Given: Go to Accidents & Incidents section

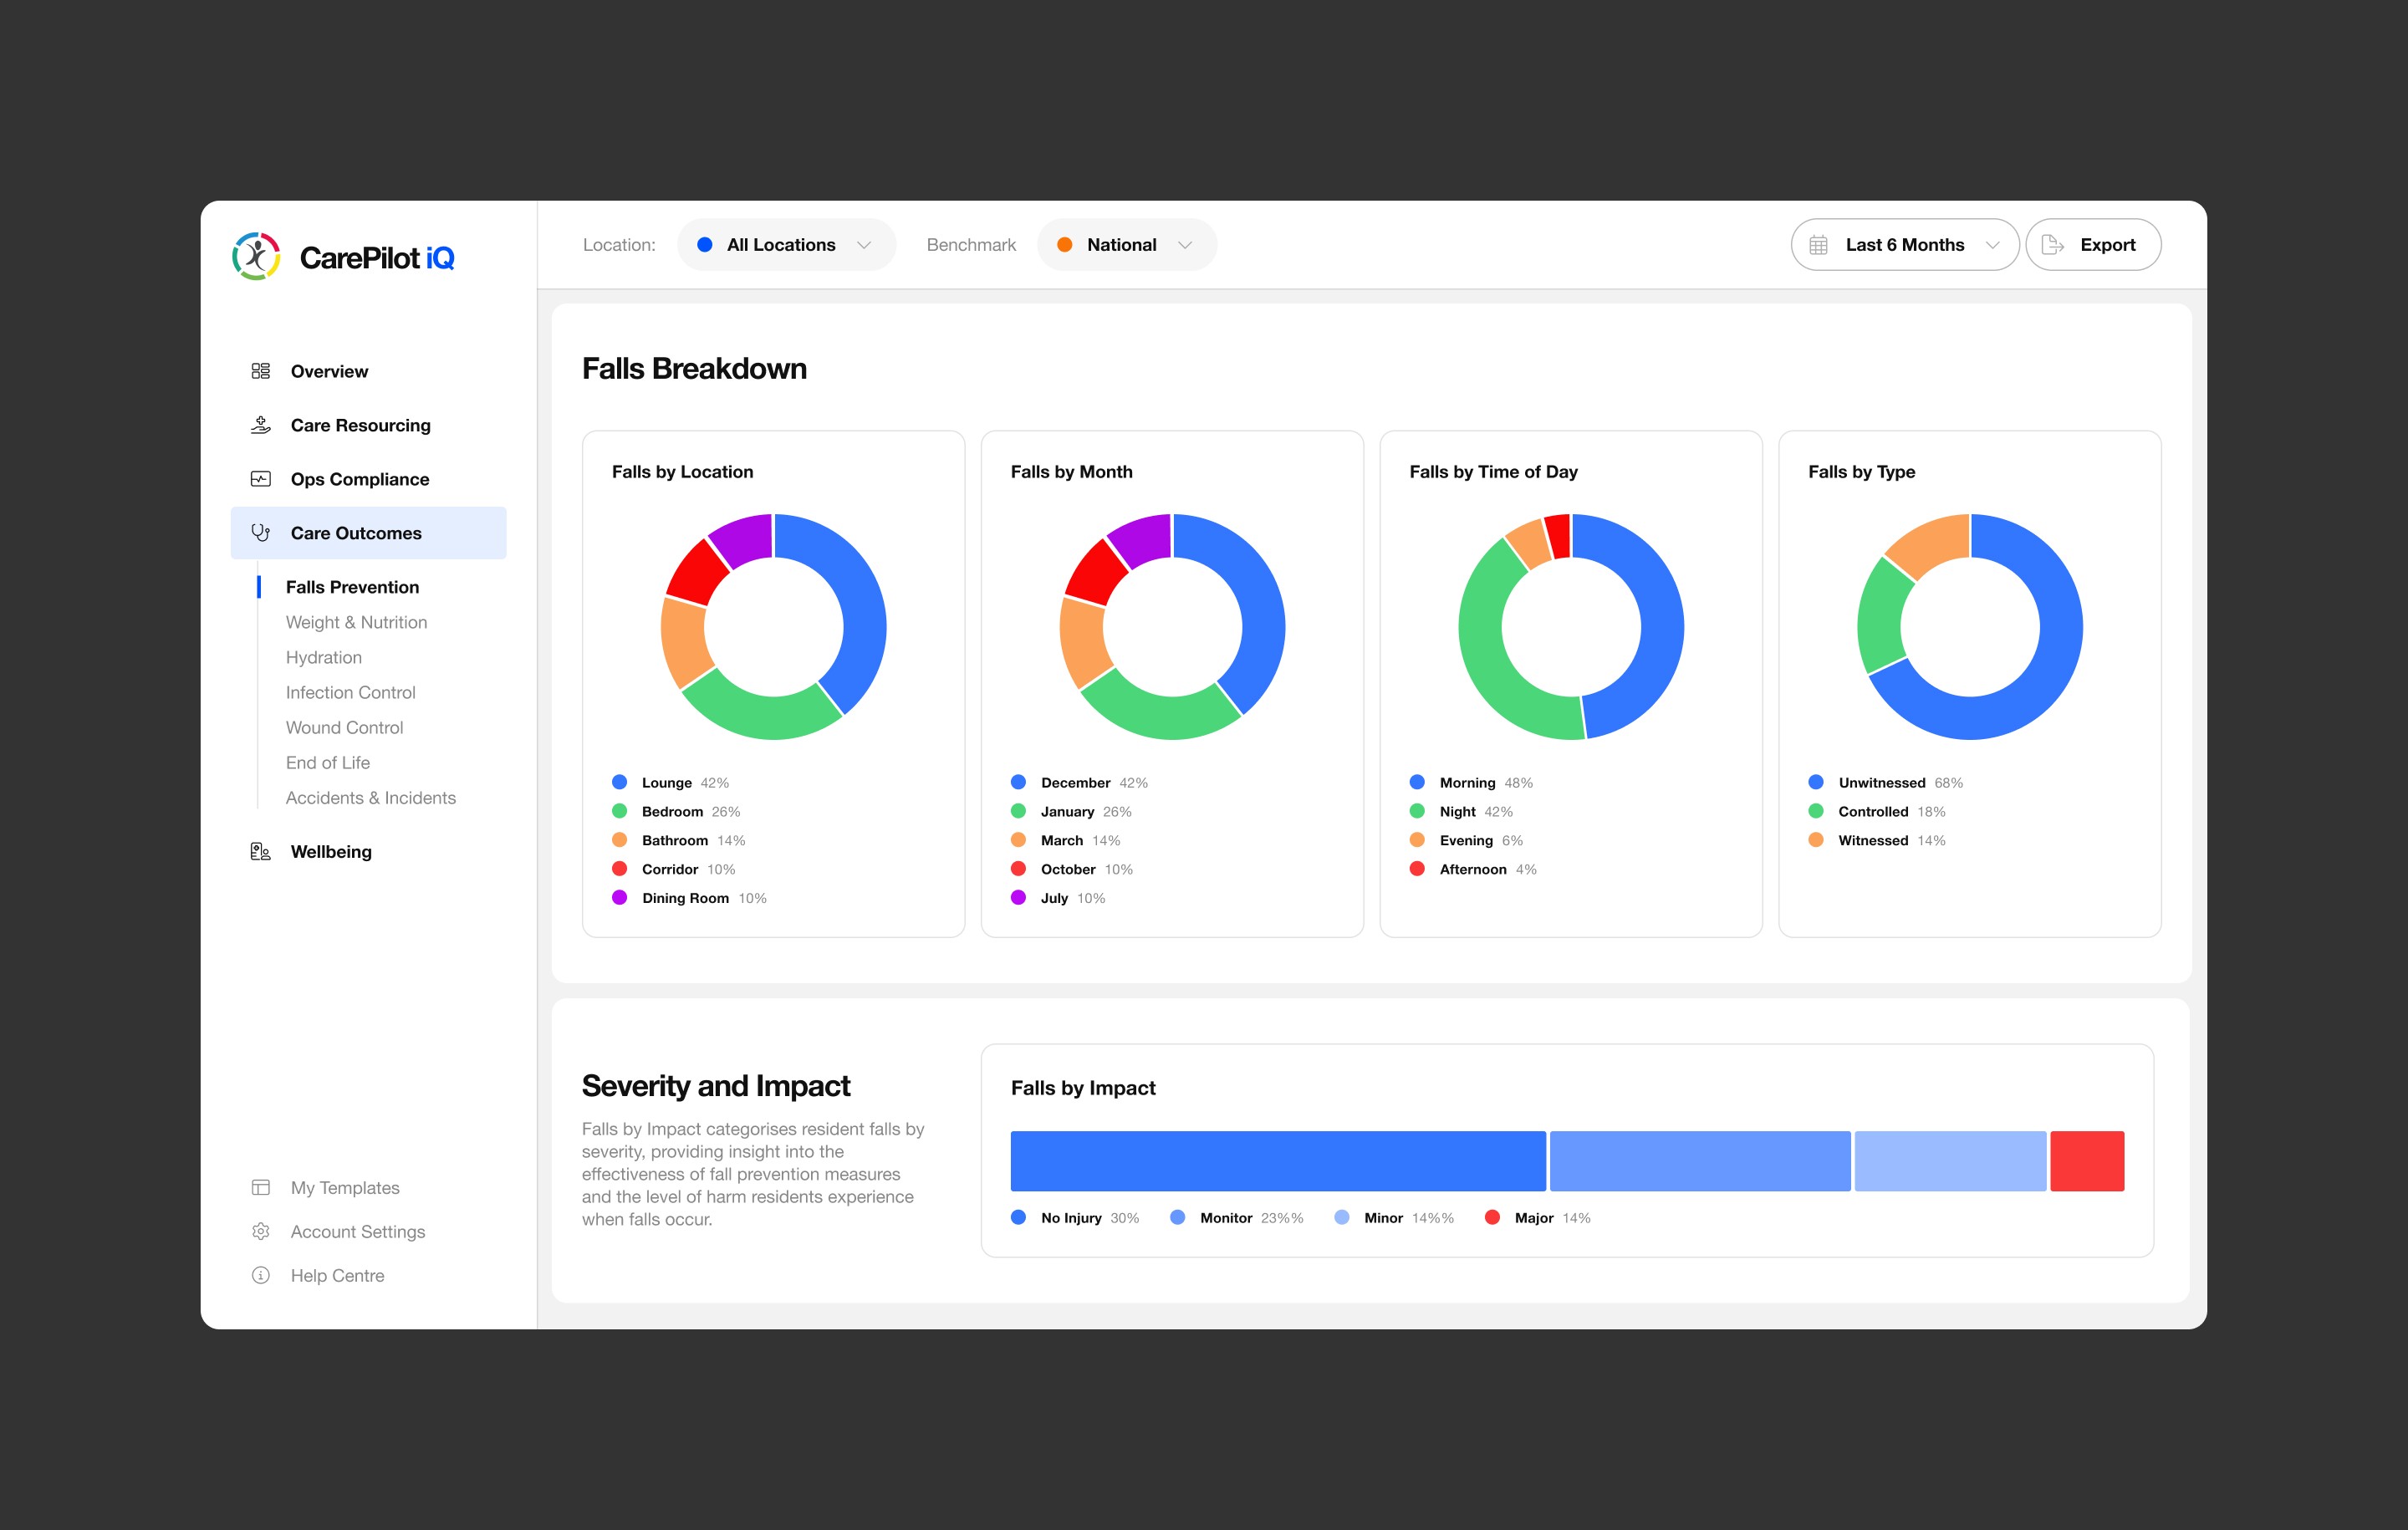Looking at the screenshot, I should coord(370,797).
